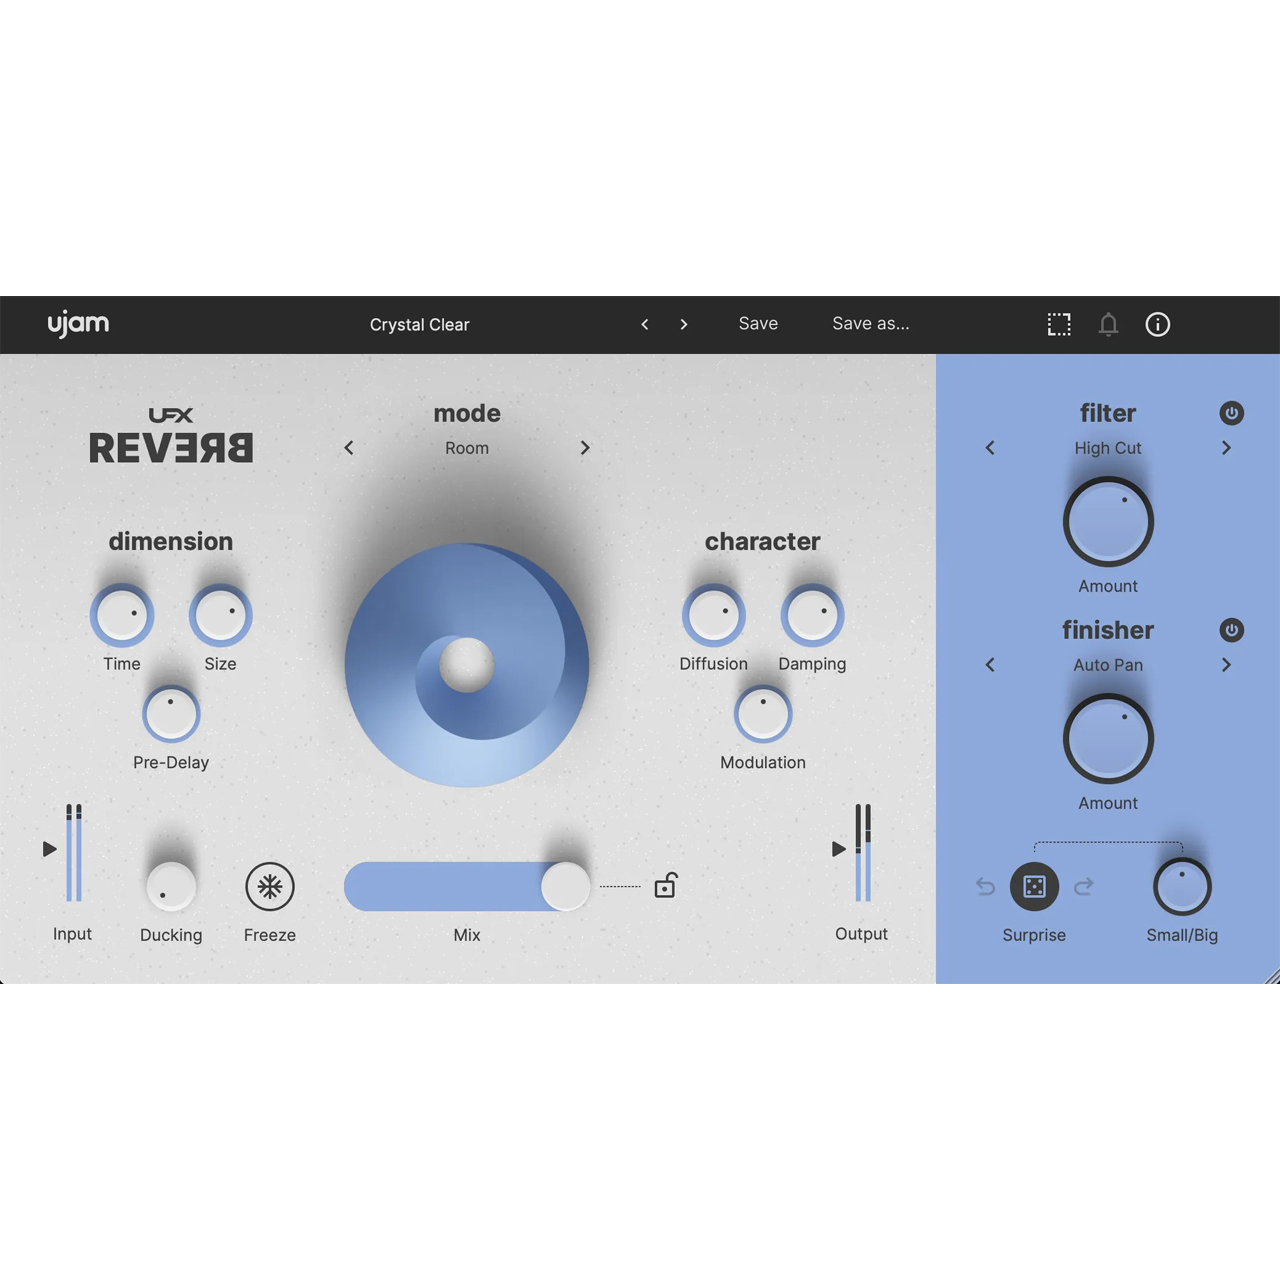Click the Output level play triangle
Viewport: 1280px width, 1280px height.
839,849
